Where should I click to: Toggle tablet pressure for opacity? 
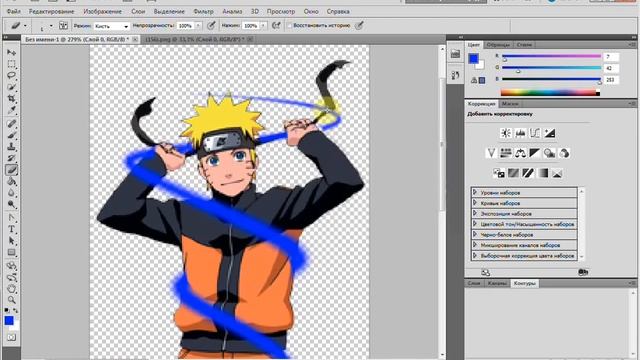211,26
